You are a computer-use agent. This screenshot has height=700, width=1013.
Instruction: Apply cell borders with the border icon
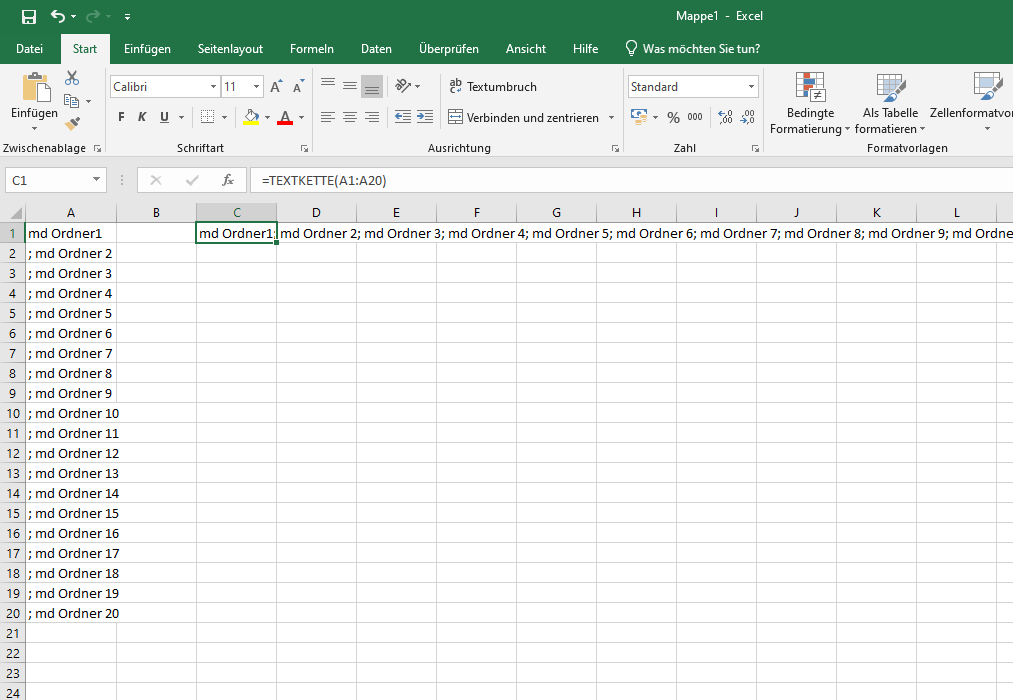(207, 117)
